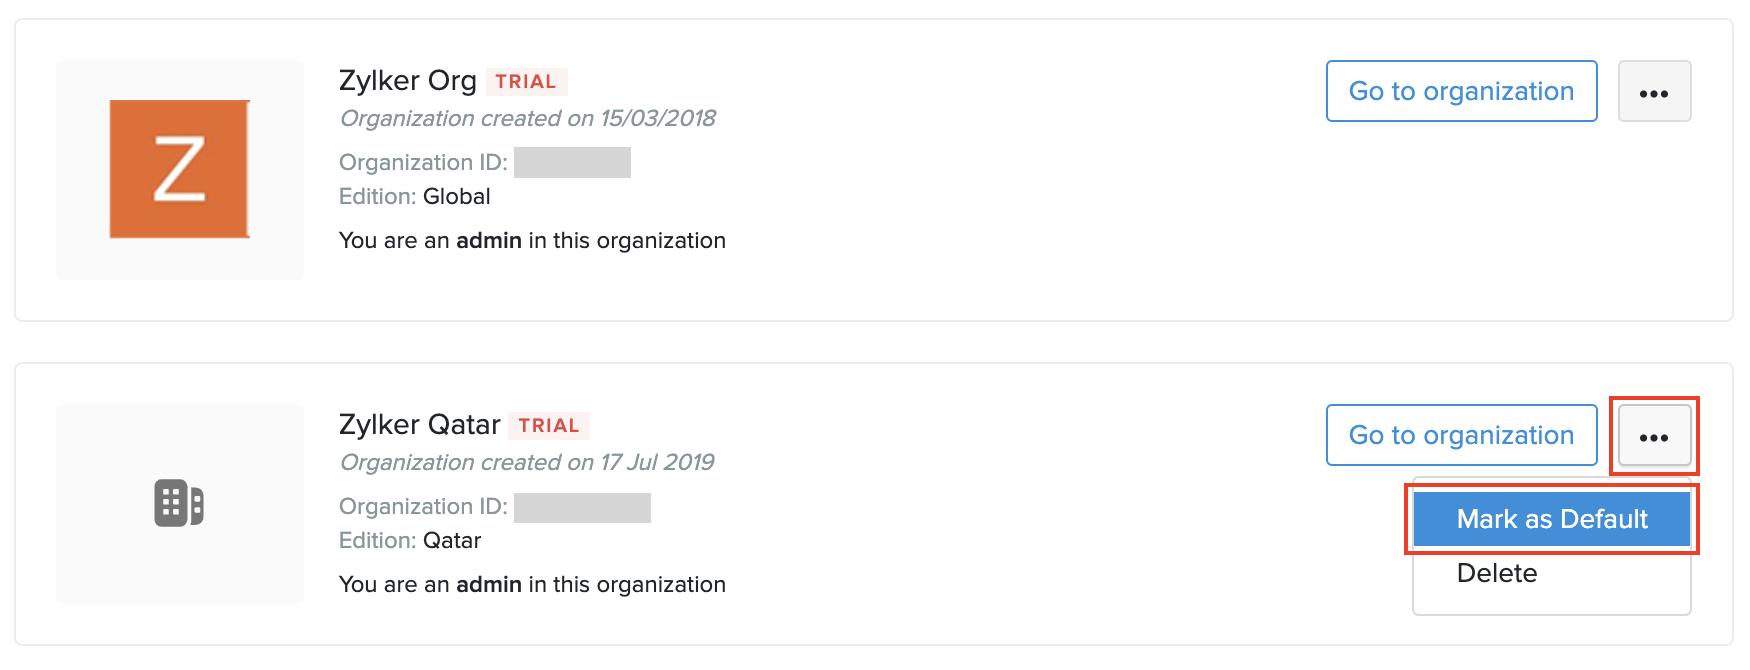
Task: Click the Zylker Org name heading
Action: tap(408, 81)
